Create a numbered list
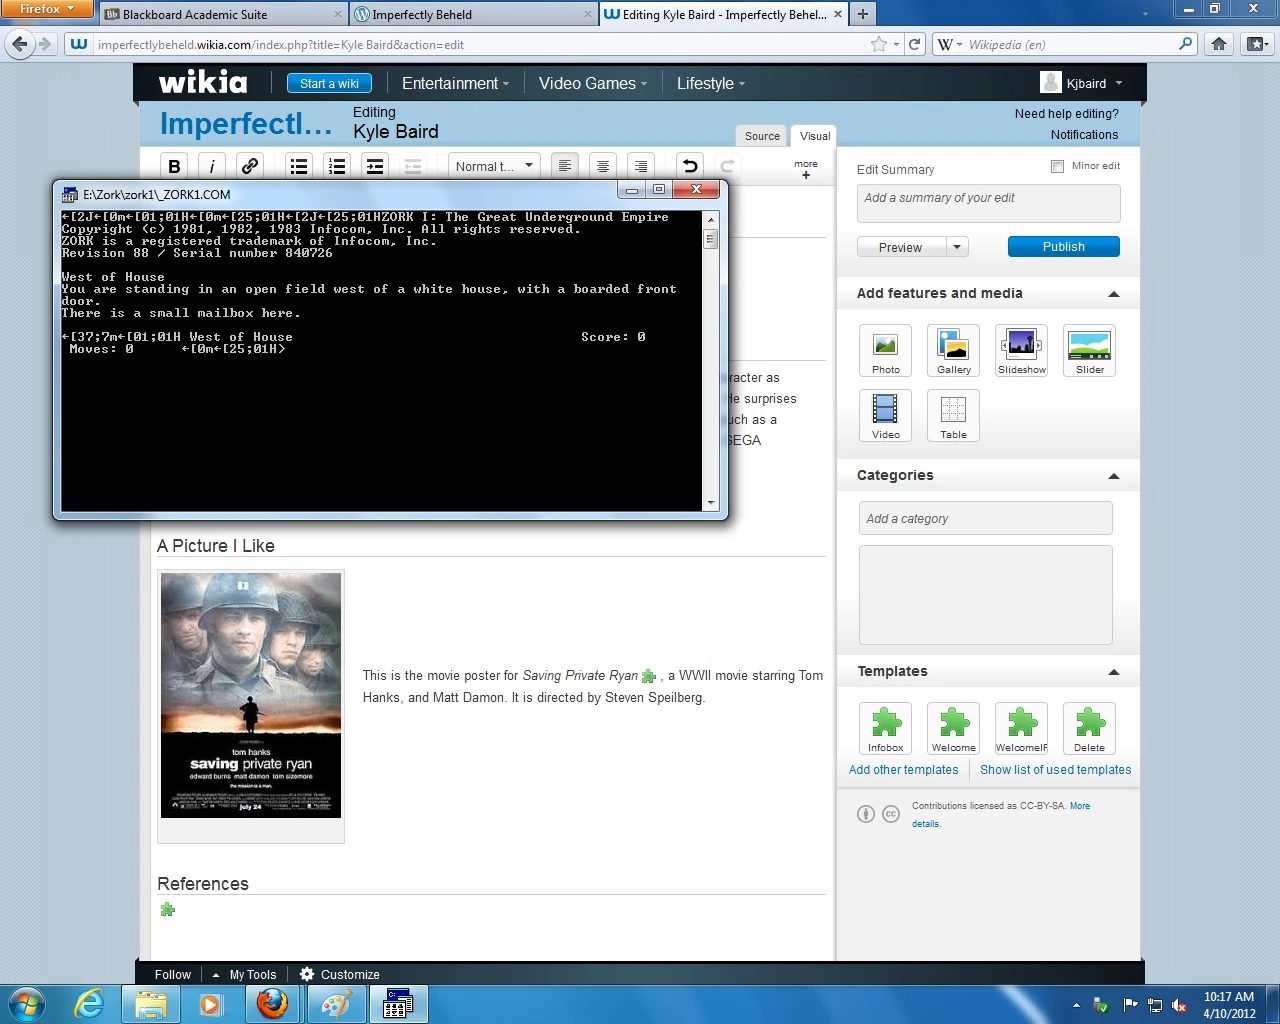 pyautogui.click(x=337, y=166)
